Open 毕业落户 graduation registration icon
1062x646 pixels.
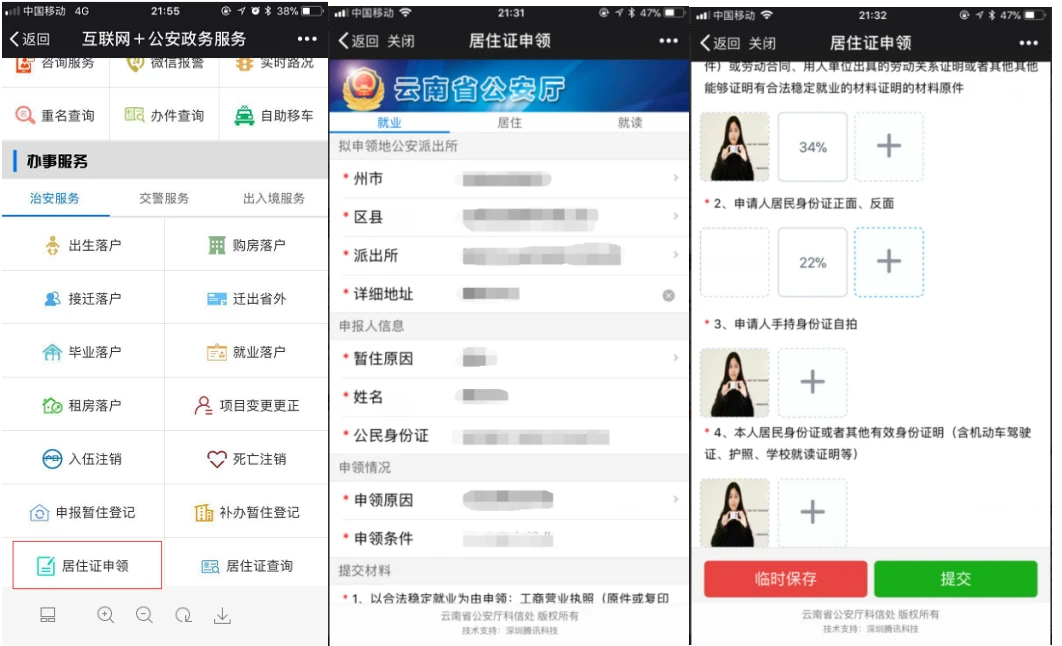[x=52, y=352]
